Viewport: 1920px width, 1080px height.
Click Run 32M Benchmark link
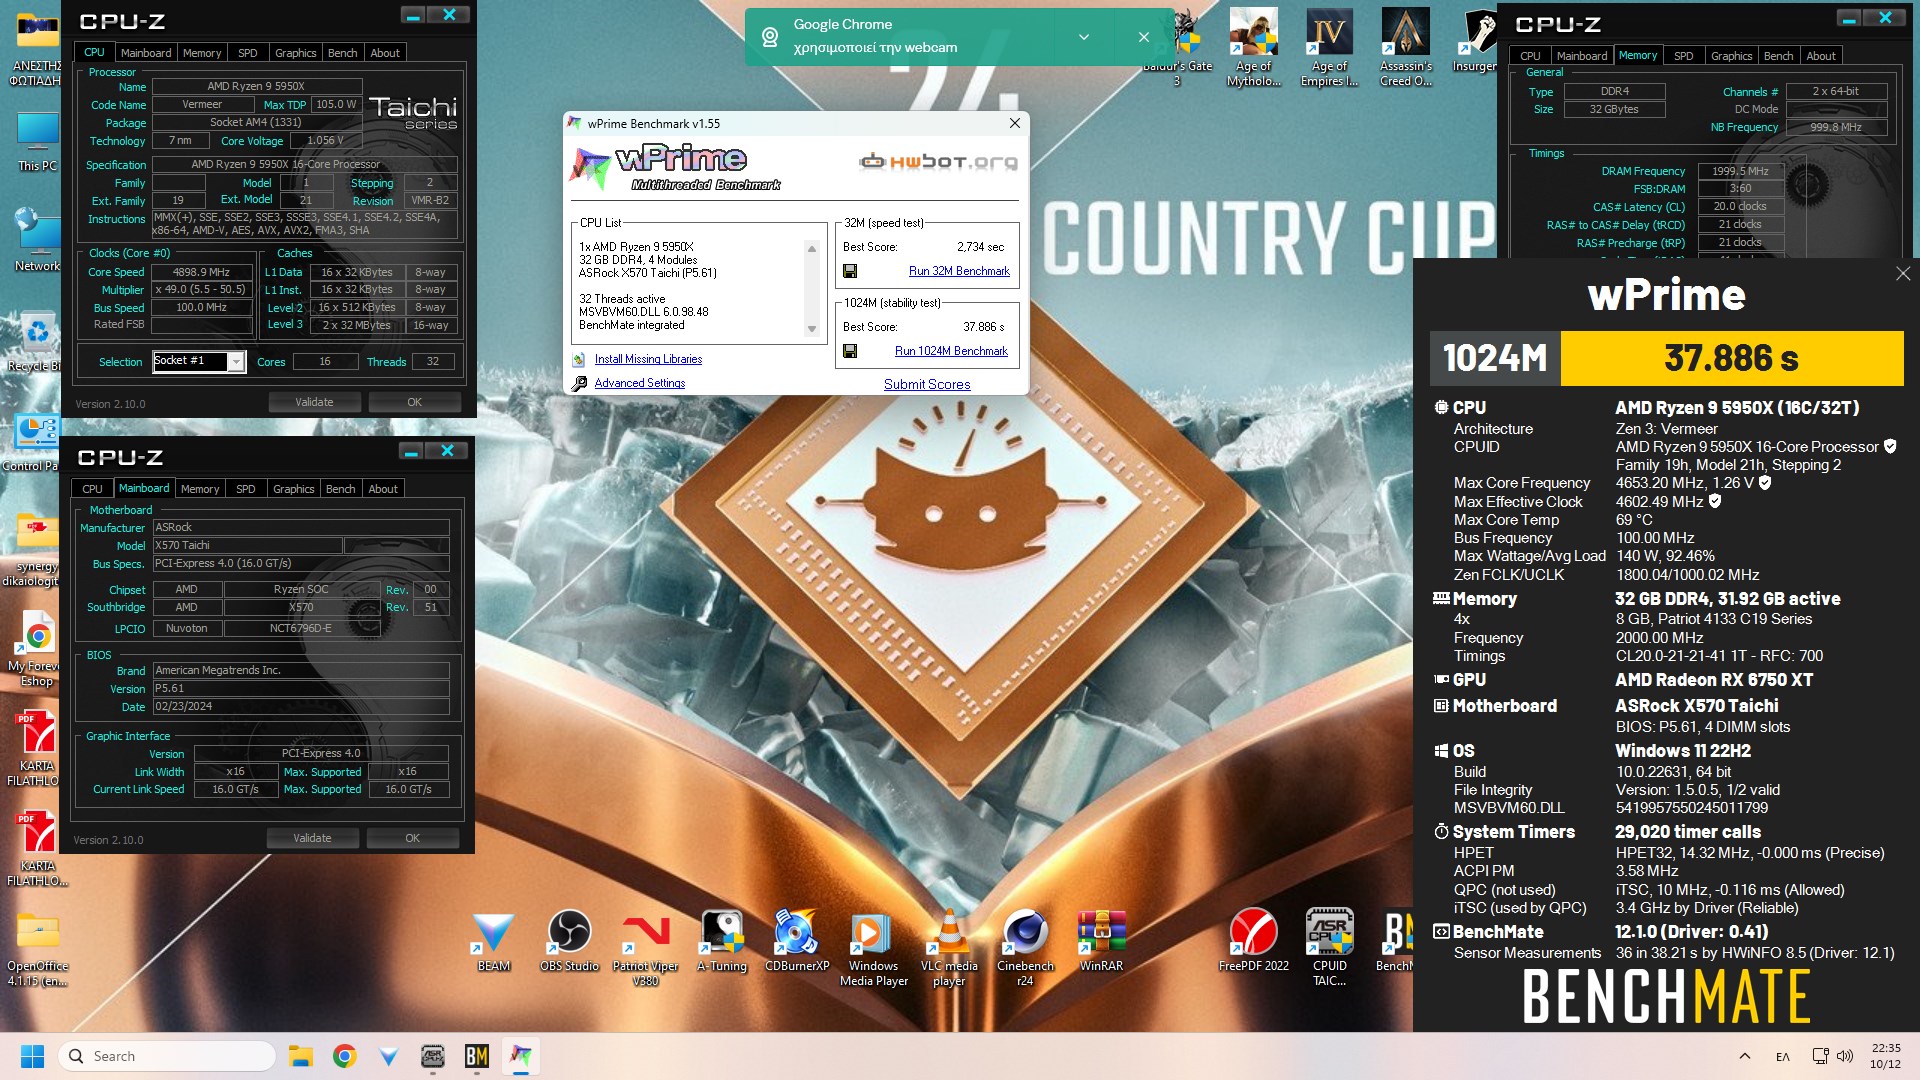tap(959, 271)
